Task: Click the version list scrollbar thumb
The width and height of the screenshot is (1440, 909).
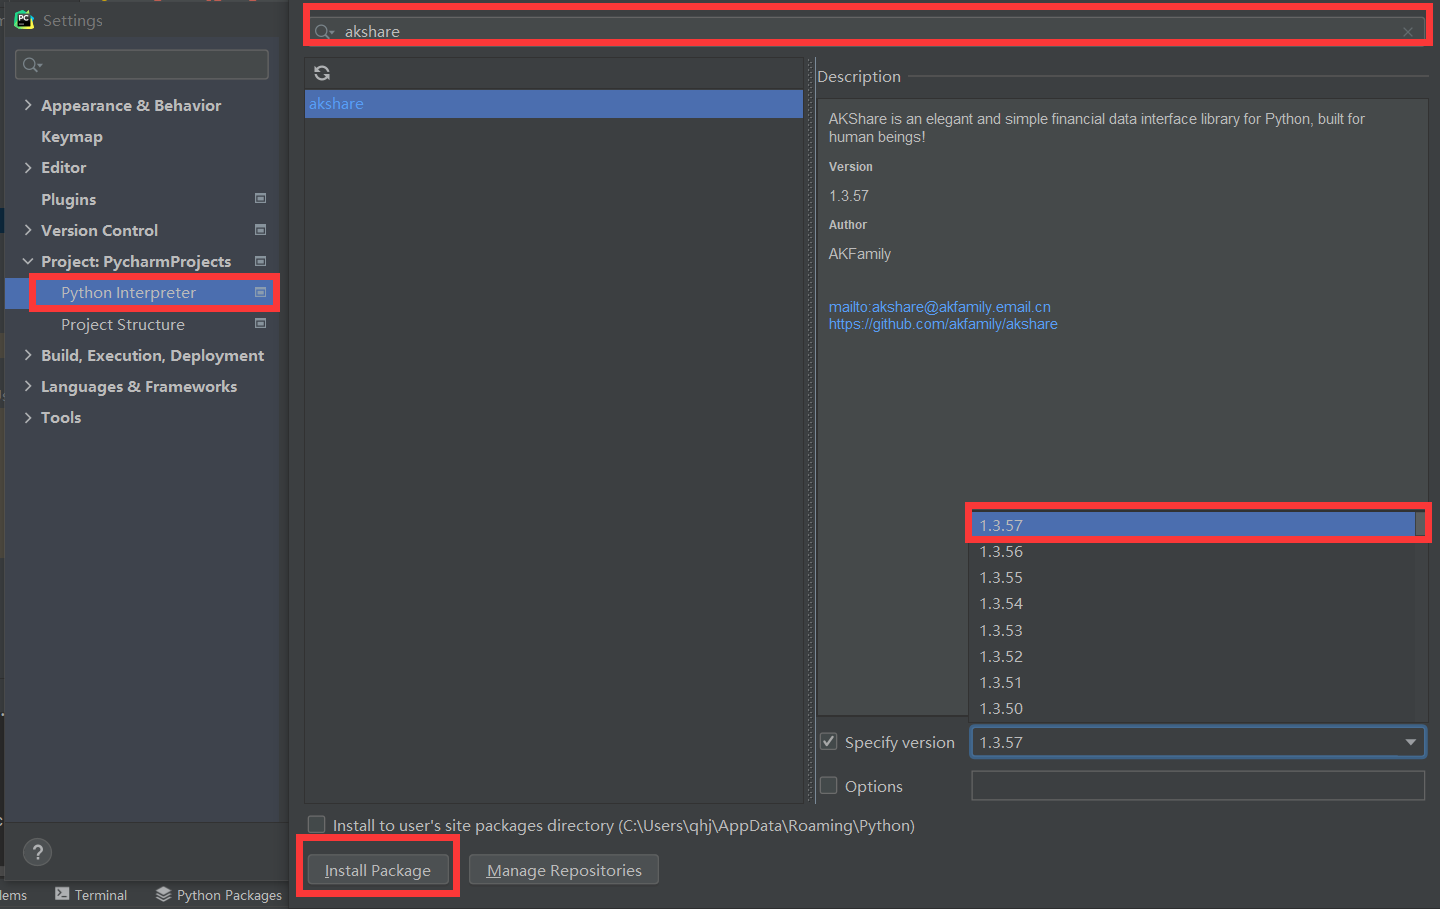Action: point(1420,524)
